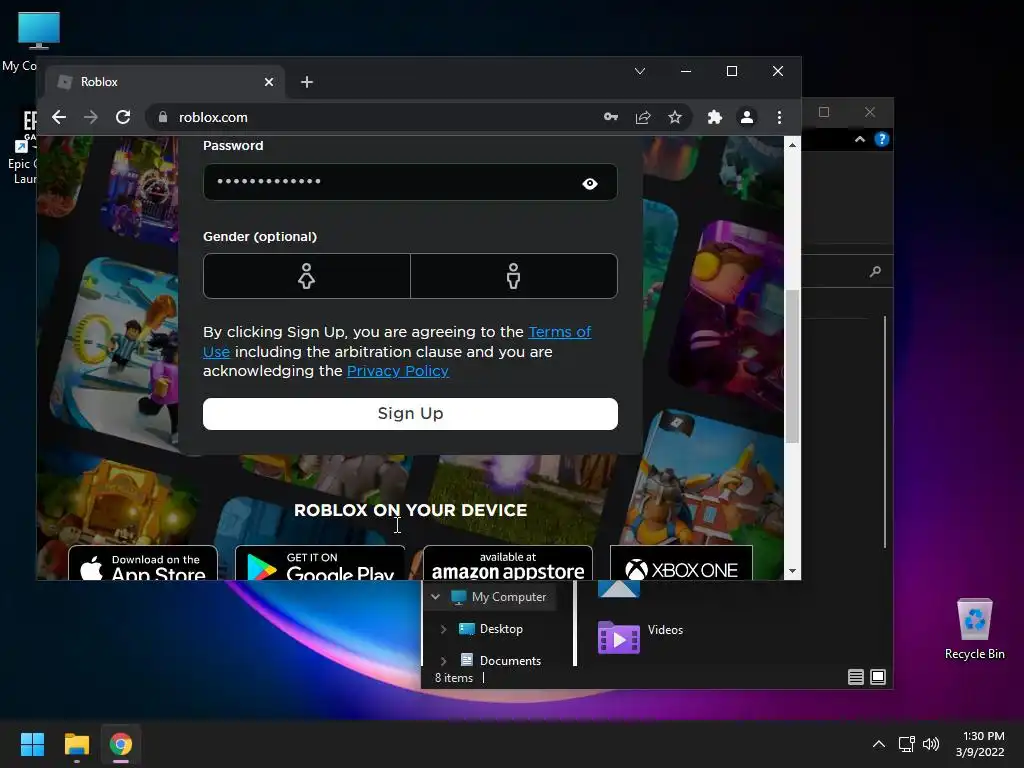
Task: View site info lock icon
Action: [x=163, y=117]
